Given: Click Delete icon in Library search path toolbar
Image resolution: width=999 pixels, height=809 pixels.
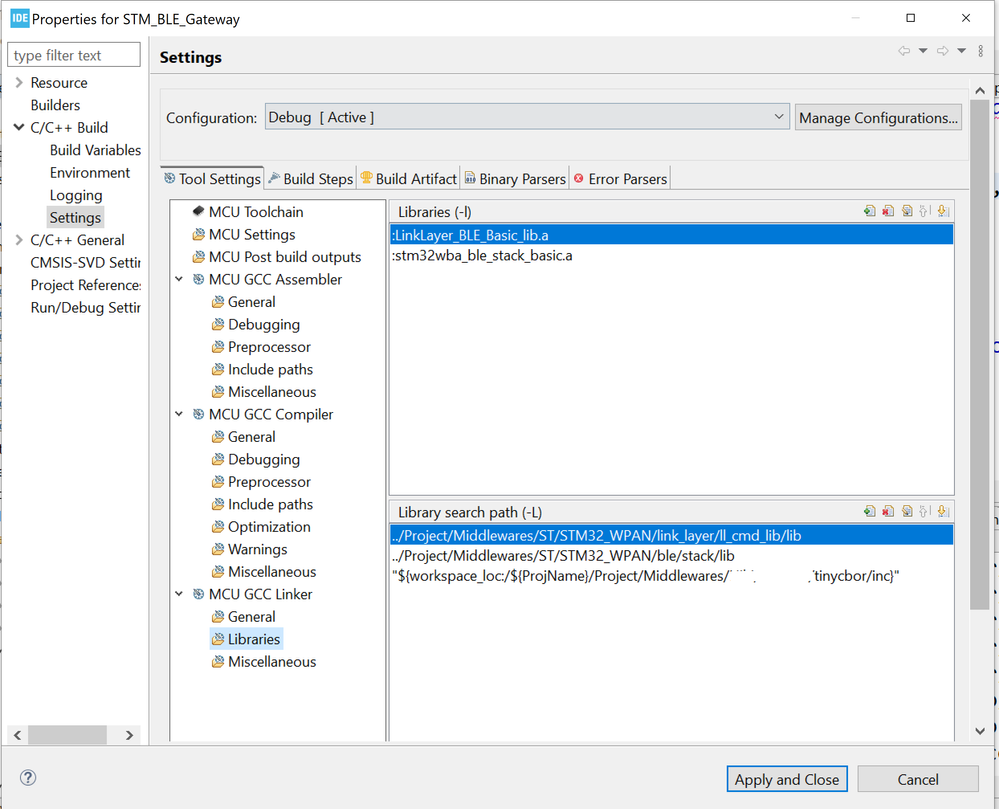Looking at the screenshot, I should tap(888, 512).
